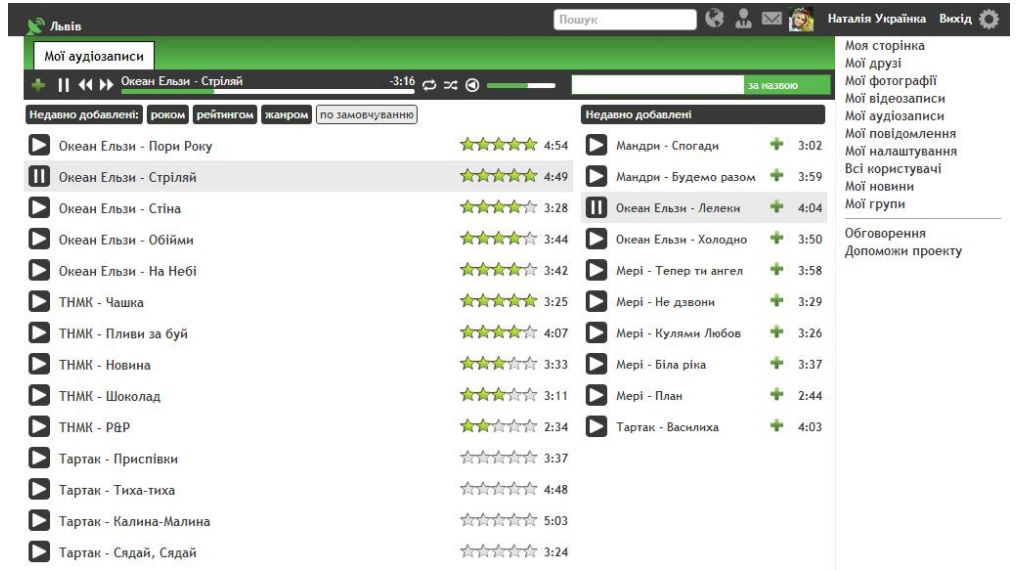Add Мері - Тепер ти ангел plus icon
This screenshot has width=1020, height=570.
click(777, 269)
